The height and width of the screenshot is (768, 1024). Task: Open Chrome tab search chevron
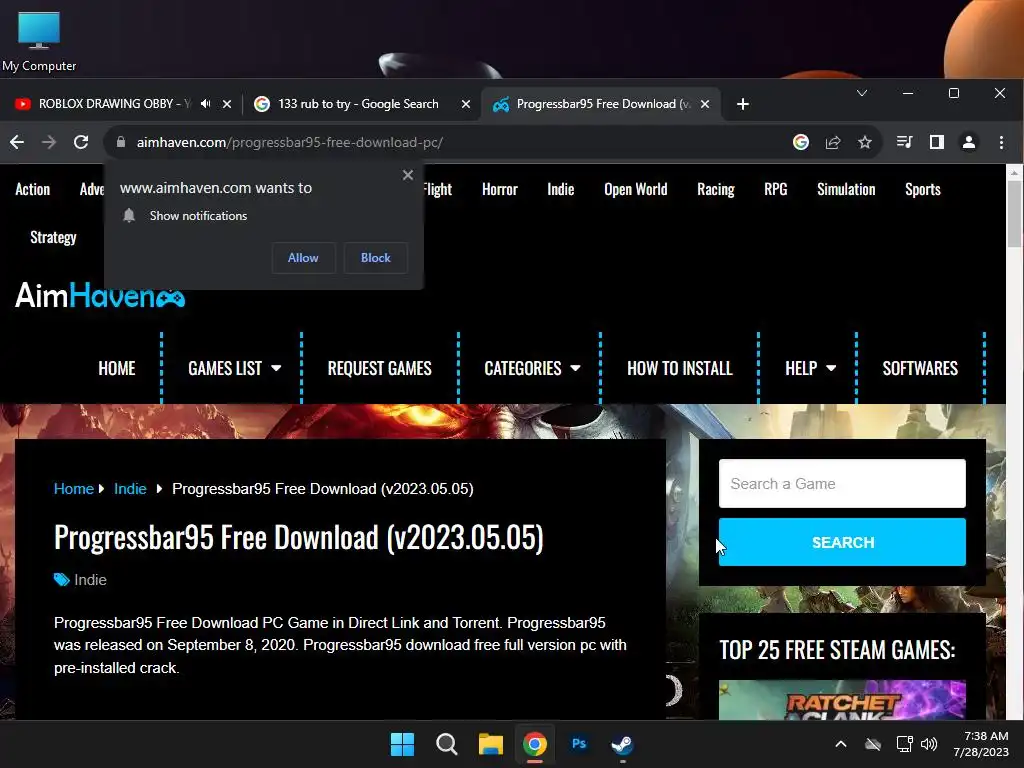click(862, 93)
